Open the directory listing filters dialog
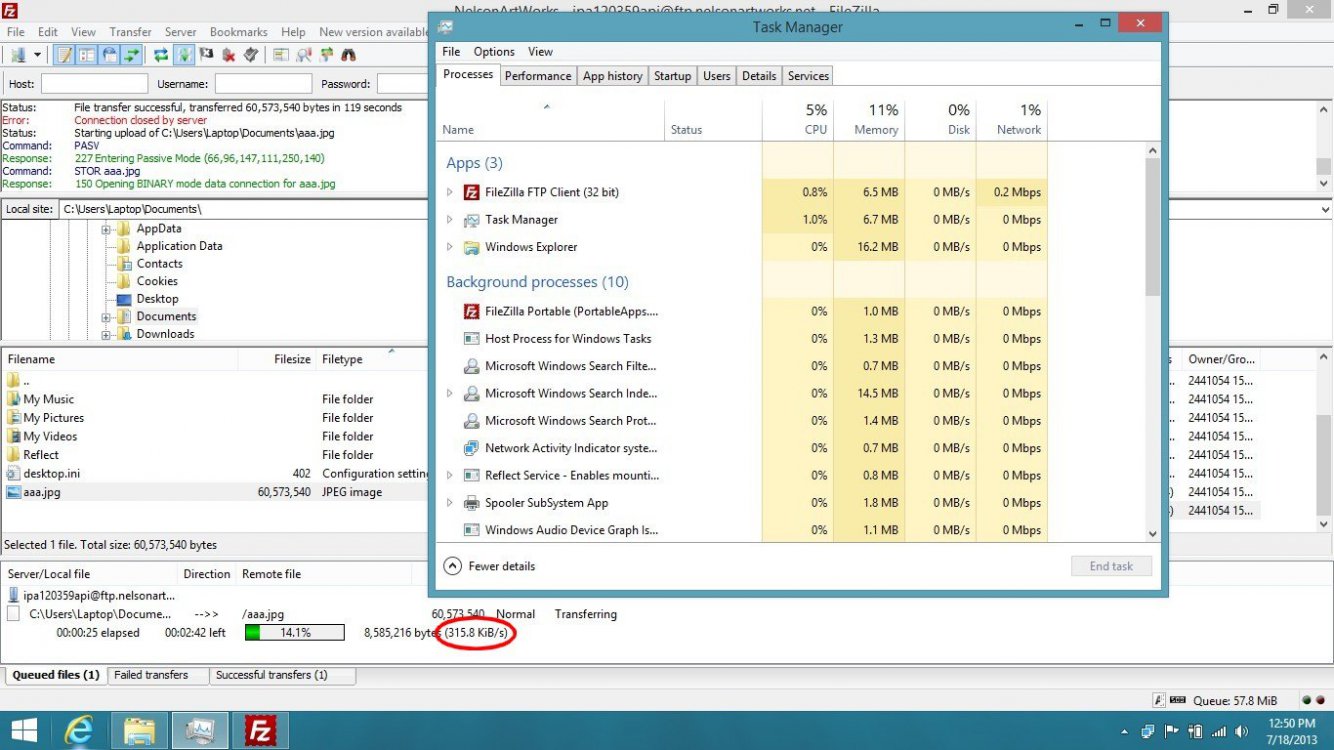This screenshot has width=1334, height=750. click(281, 55)
